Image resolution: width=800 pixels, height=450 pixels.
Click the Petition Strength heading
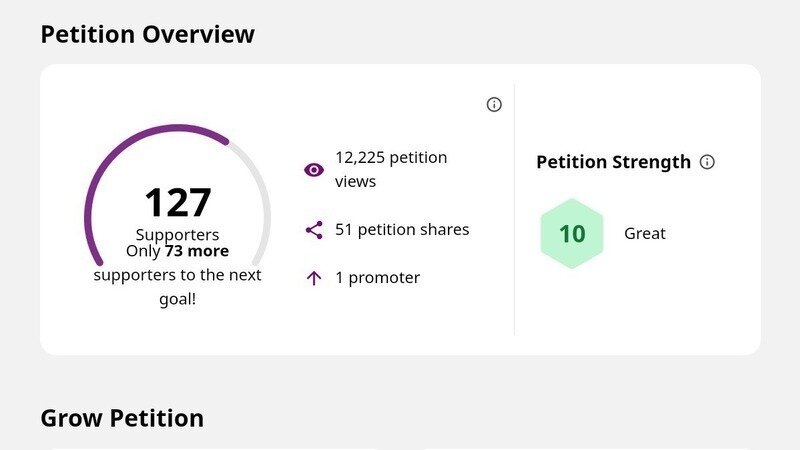pos(613,162)
